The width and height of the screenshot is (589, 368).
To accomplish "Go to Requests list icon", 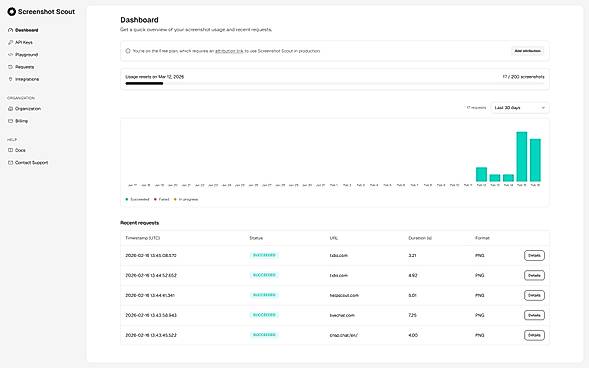I will 11,67.
